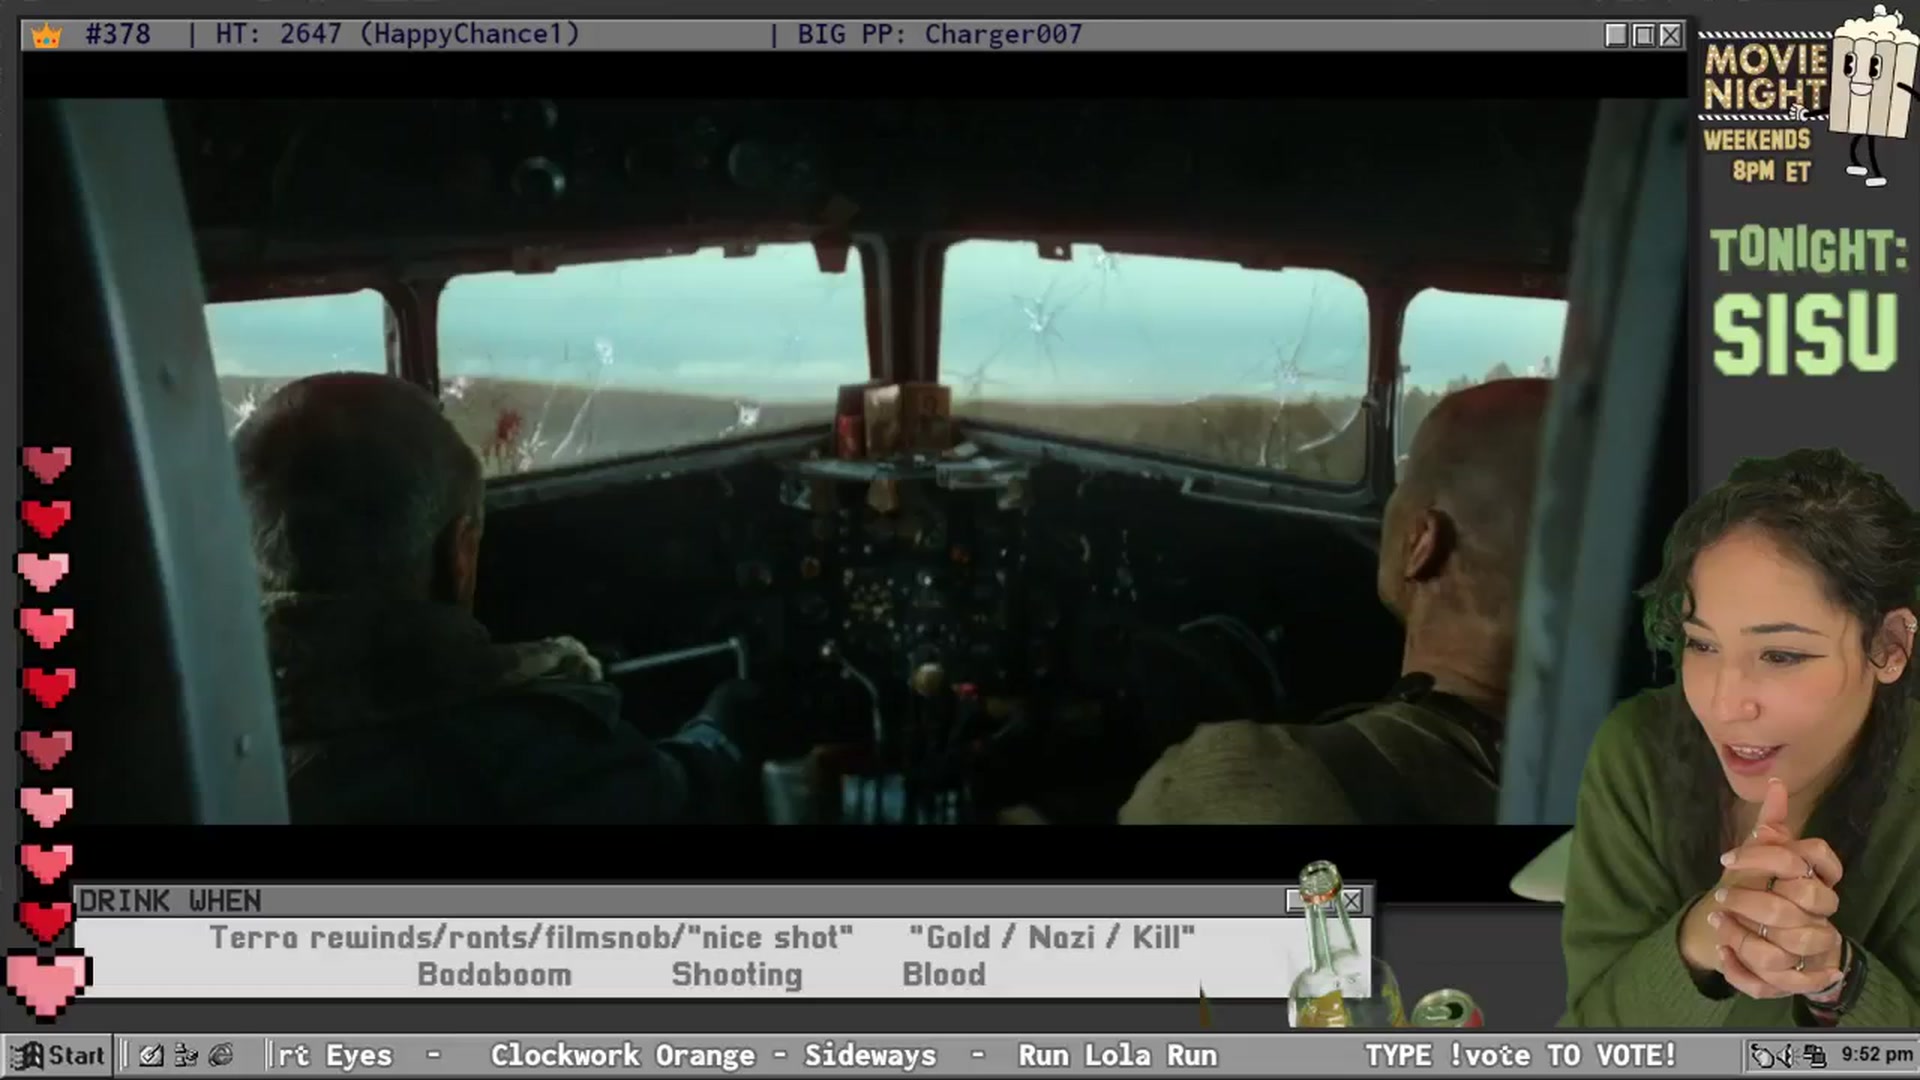Image resolution: width=1920 pixels, height=1080 pixels.
Task: Click the BIG PP: Charger007 title text
Action: [x=940, y=35]
